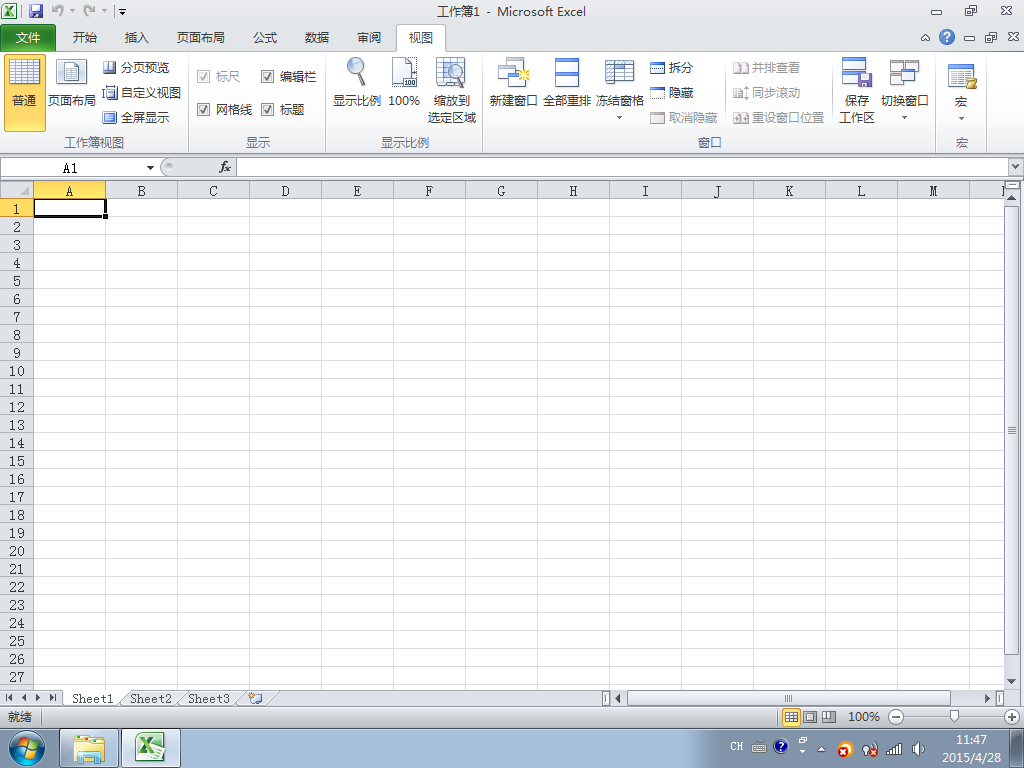Screen dimensions: 1024x768
Task: Switch to the 审阅 Review tab
Action: 369,38
